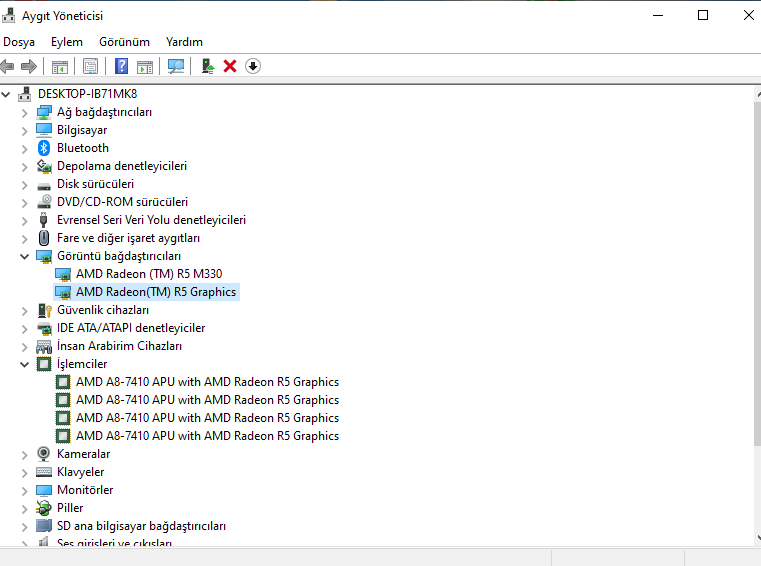Viewport: 761px width, 566px height.
Task: Click the Güvenlik cihazları key icon
Action: [44, 310]
